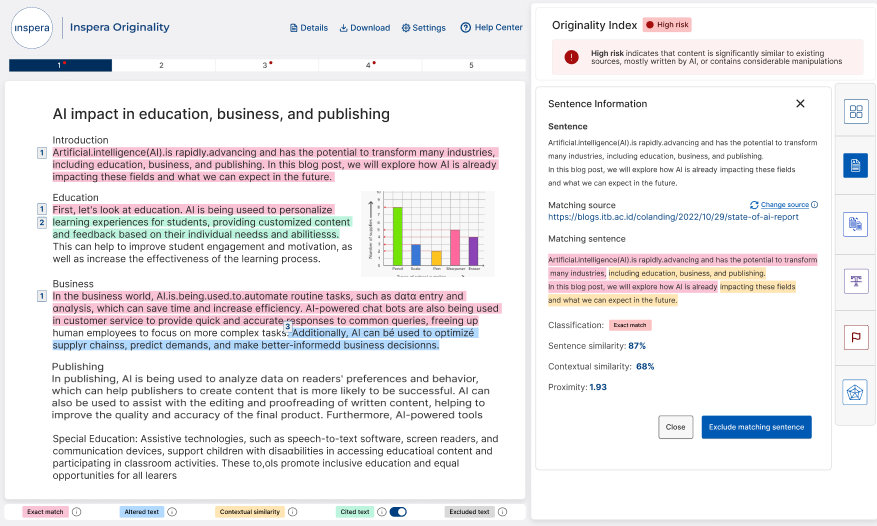877x526 pixels.
Task: Select green cited text about learning experiences
Action: pos(202,228)
